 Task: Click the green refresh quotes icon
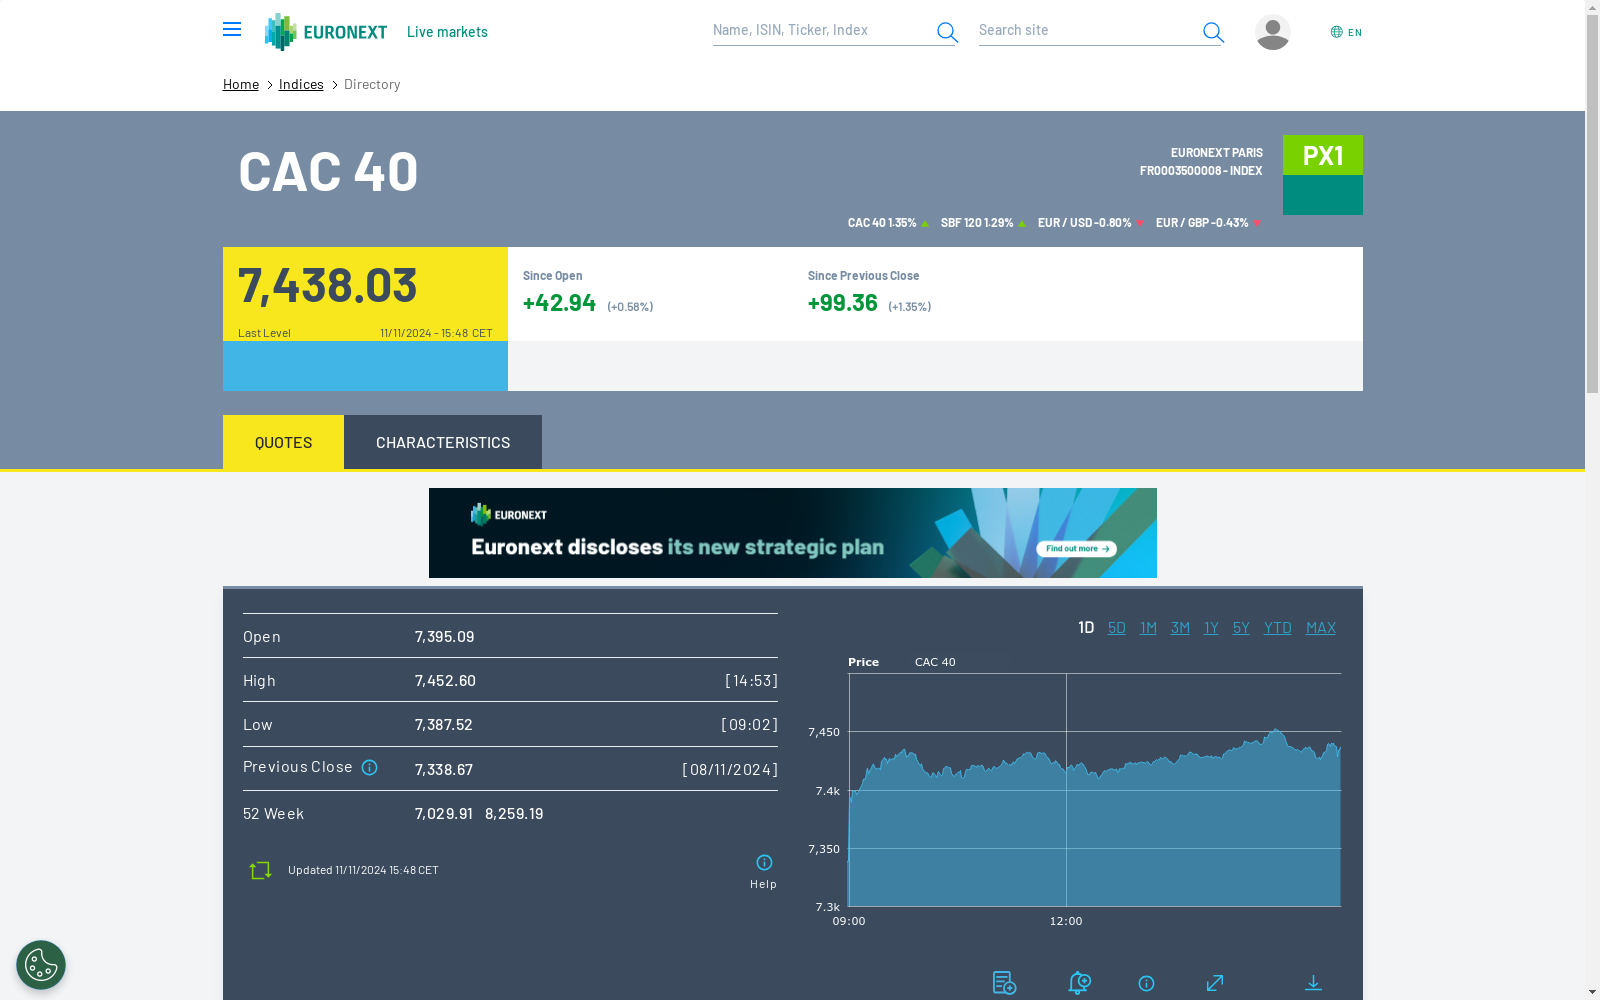point(260,870)
